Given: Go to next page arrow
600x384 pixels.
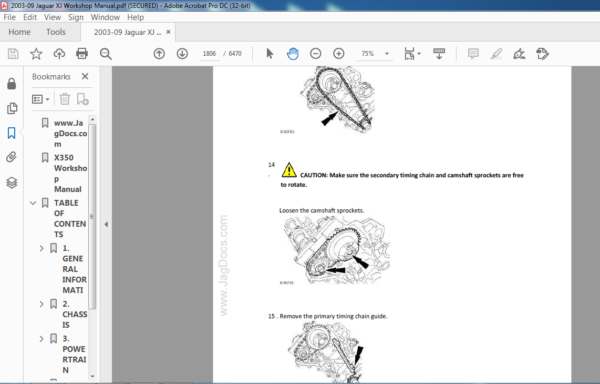Looking at the screenshot, I should [182, 54].
